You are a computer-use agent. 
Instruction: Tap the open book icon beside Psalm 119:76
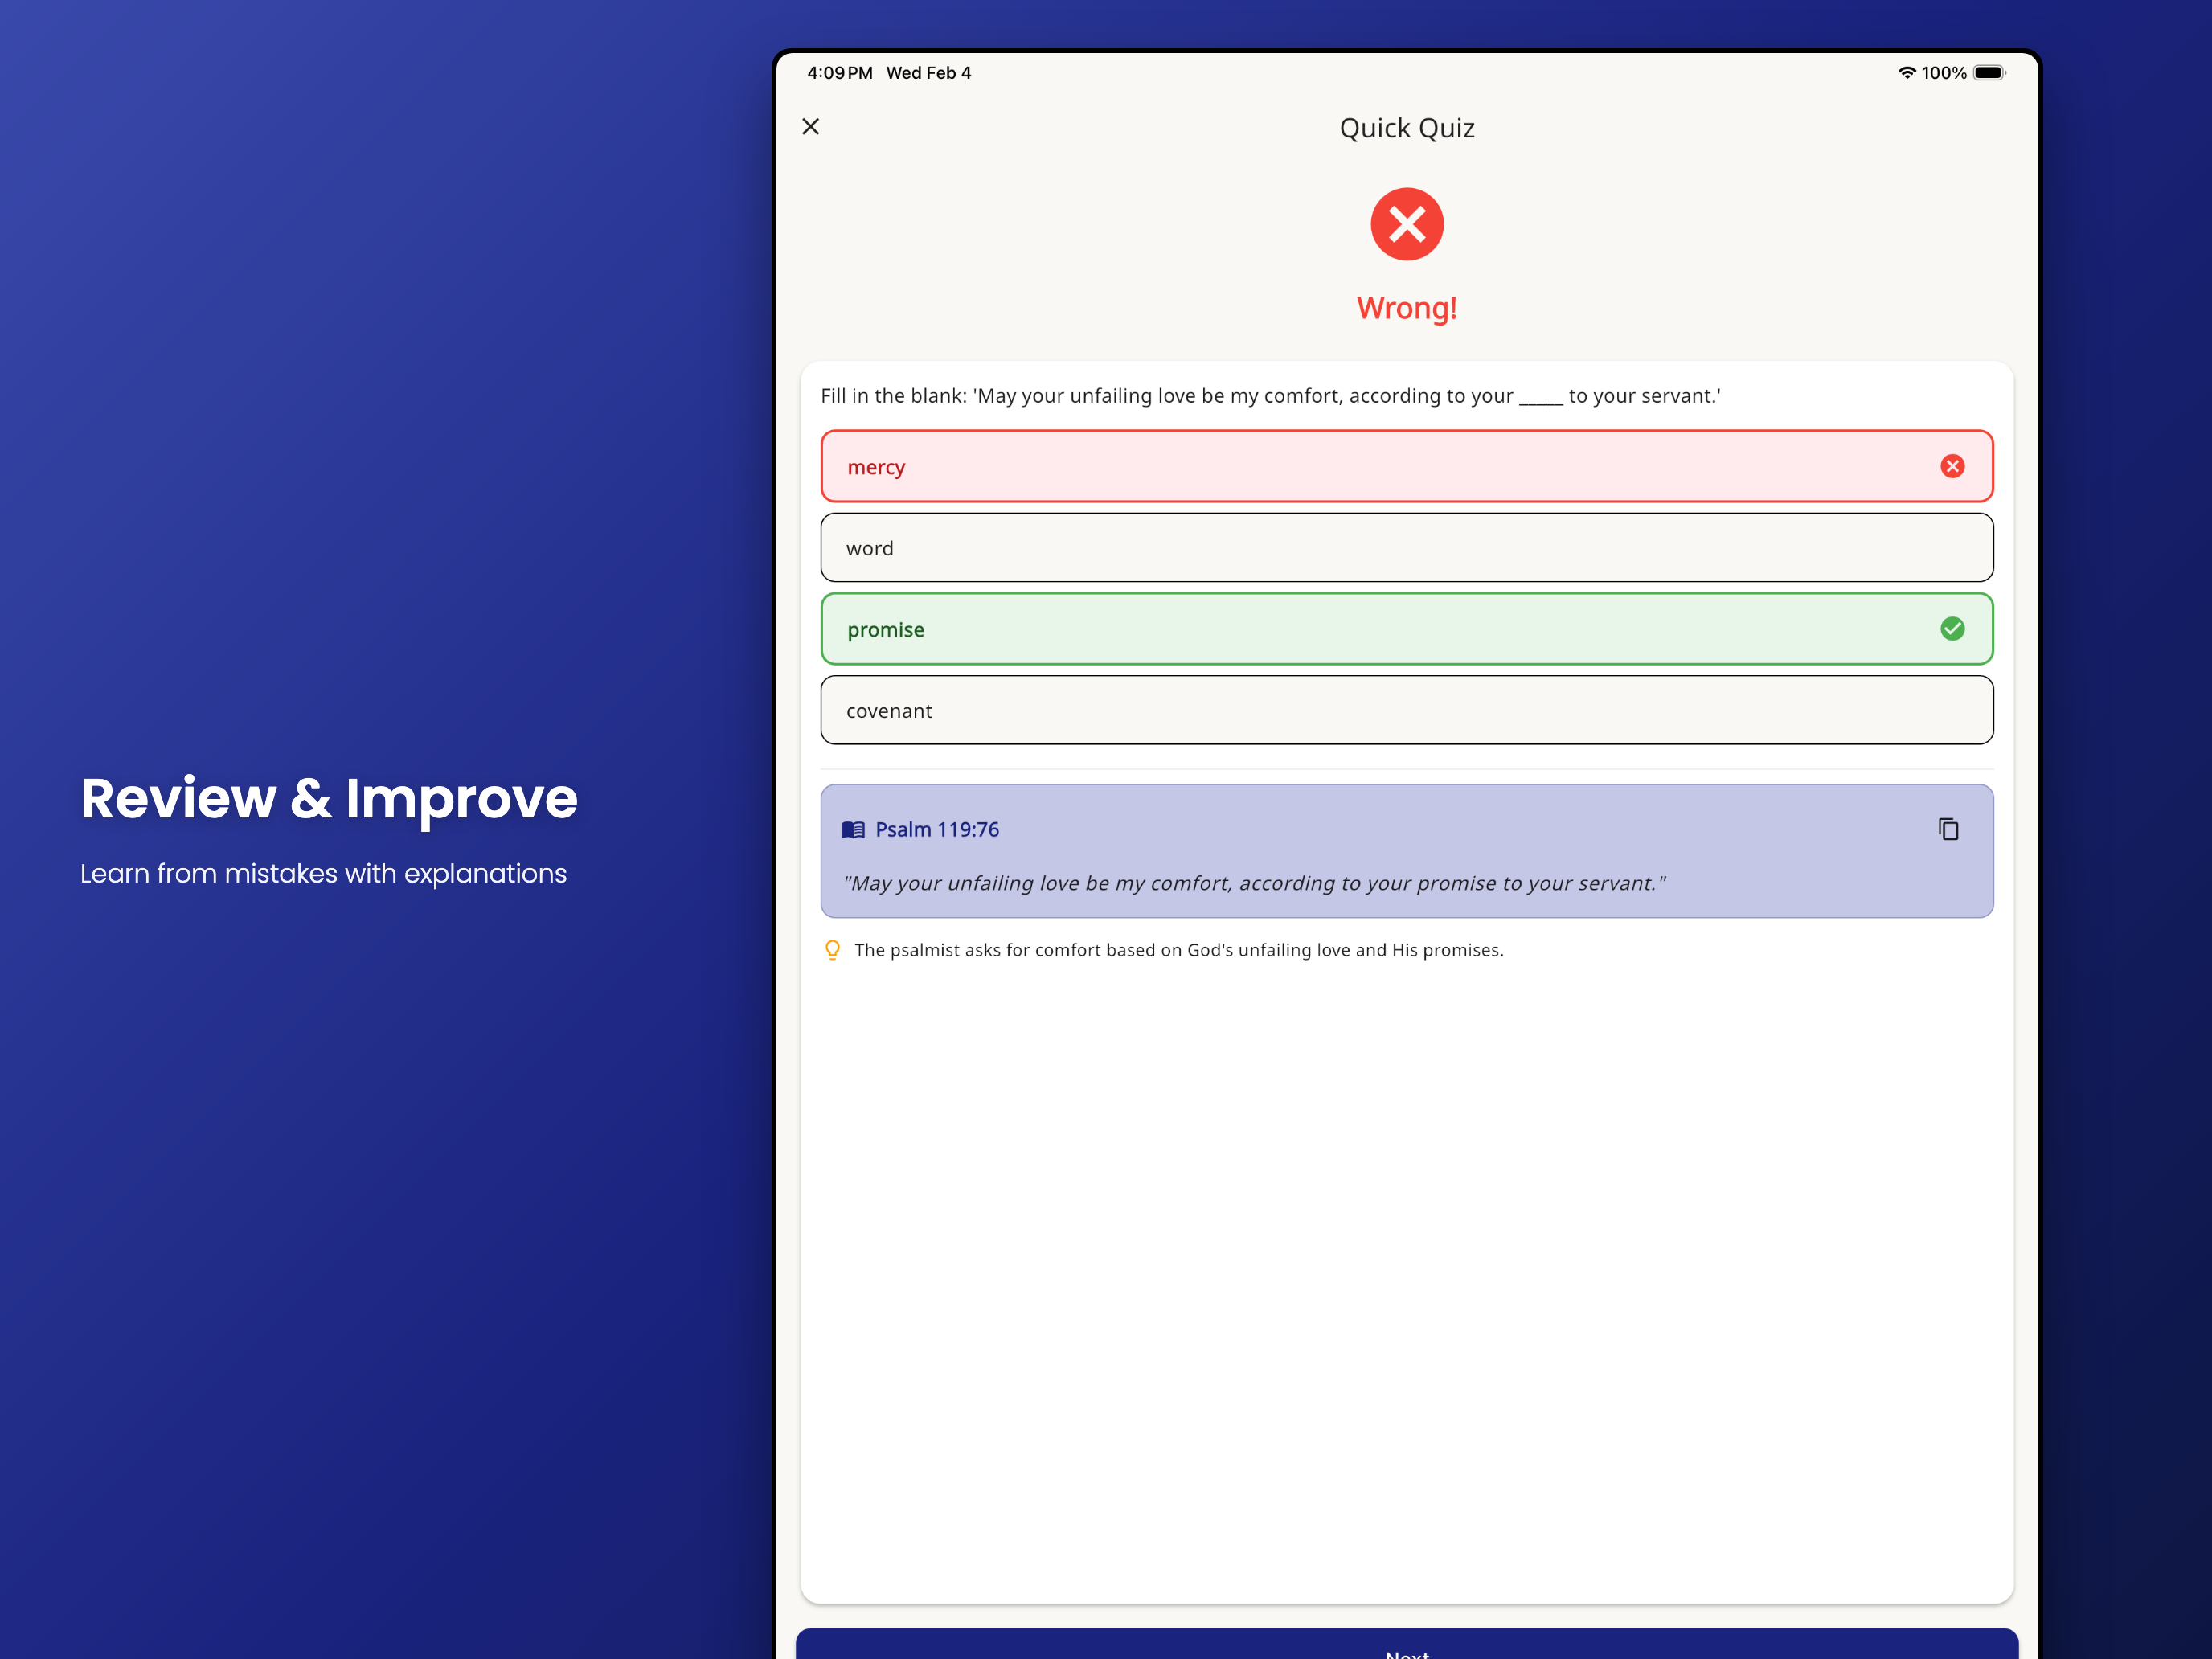(x=853, y=830)
